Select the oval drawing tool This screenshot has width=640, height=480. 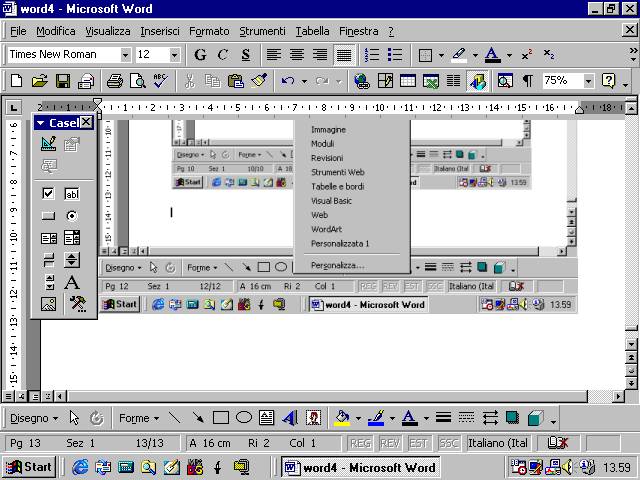point(244,418)
